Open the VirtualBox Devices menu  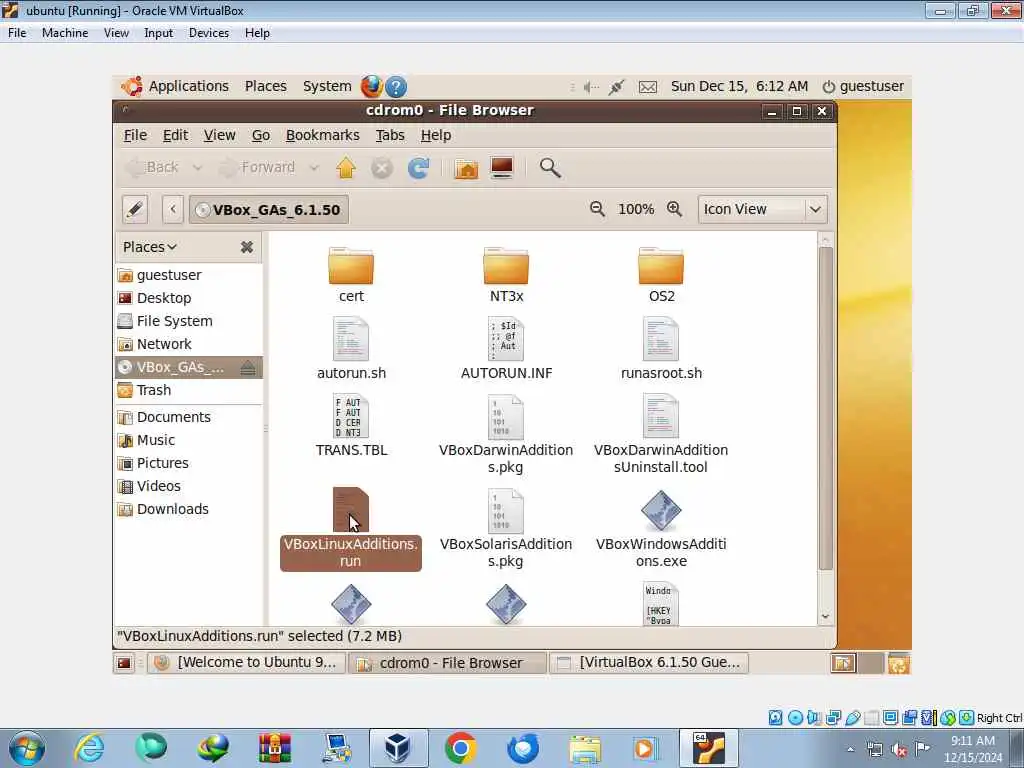208,33
